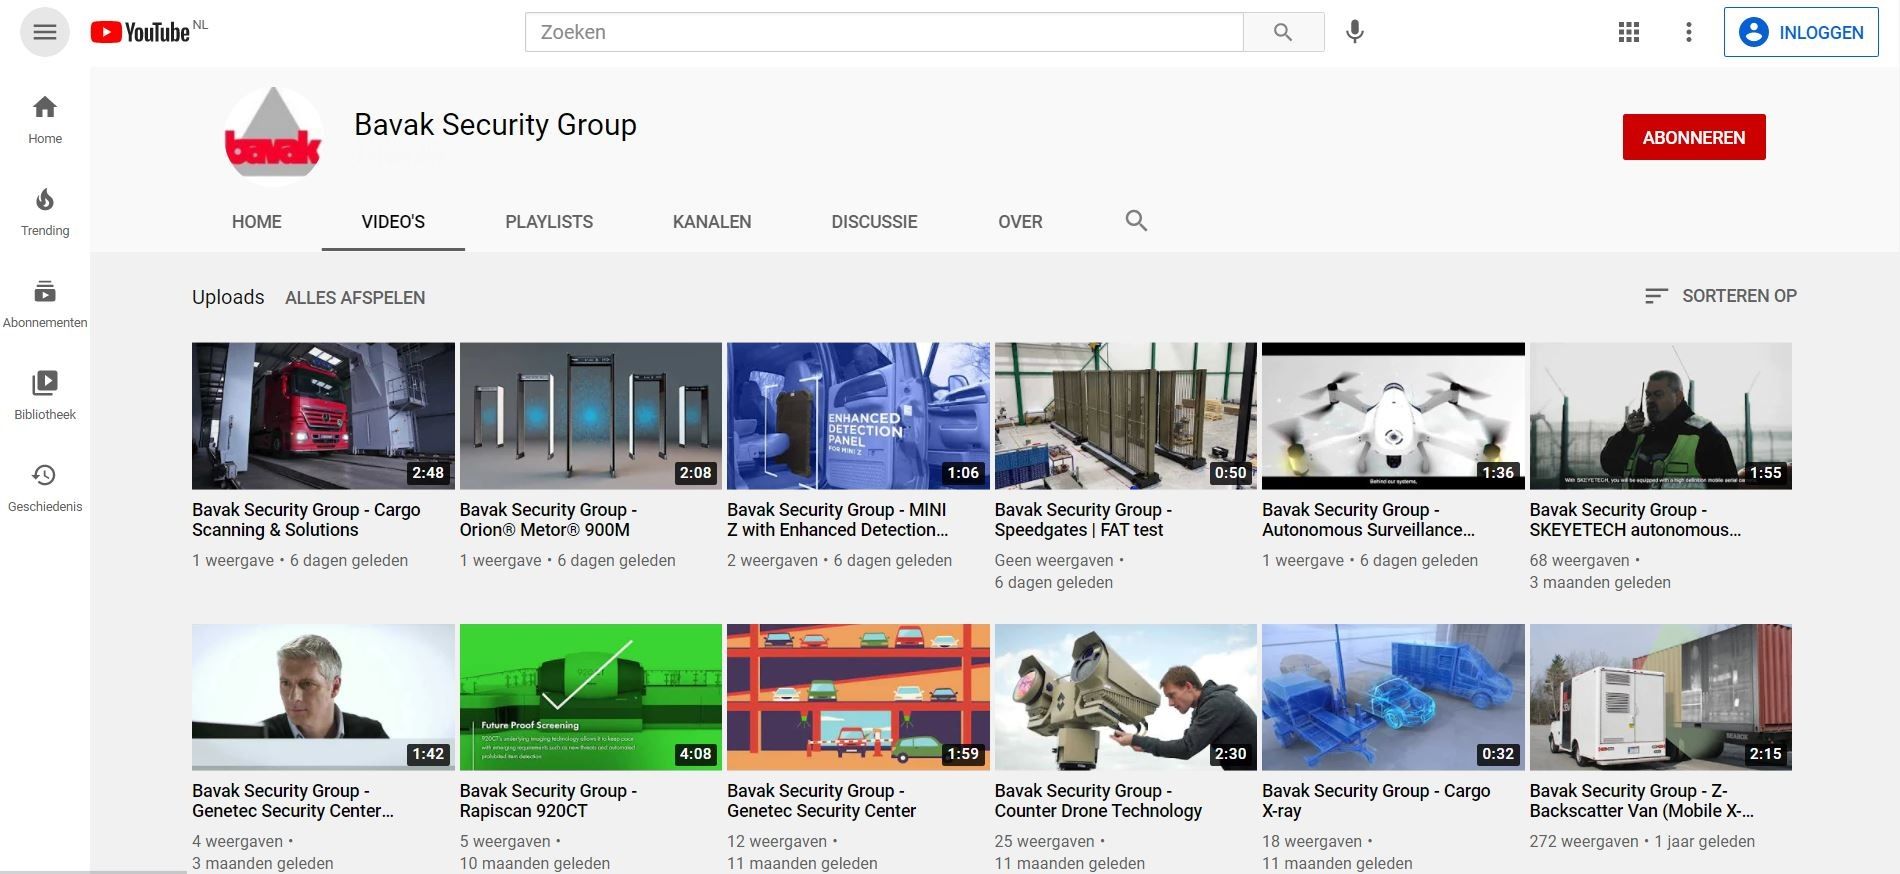
Task: Open Bibliotheek in the sidebar
Action: point(45,396)
